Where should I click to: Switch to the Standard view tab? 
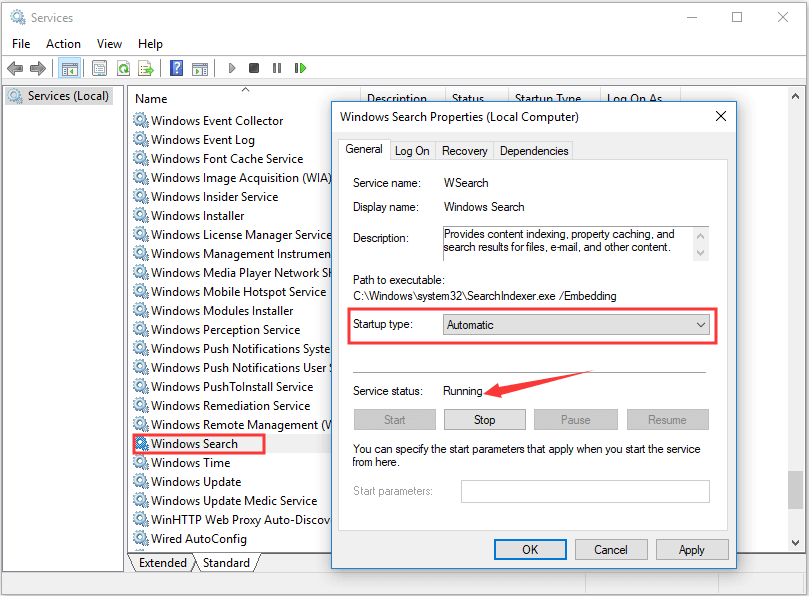[227, 562]
